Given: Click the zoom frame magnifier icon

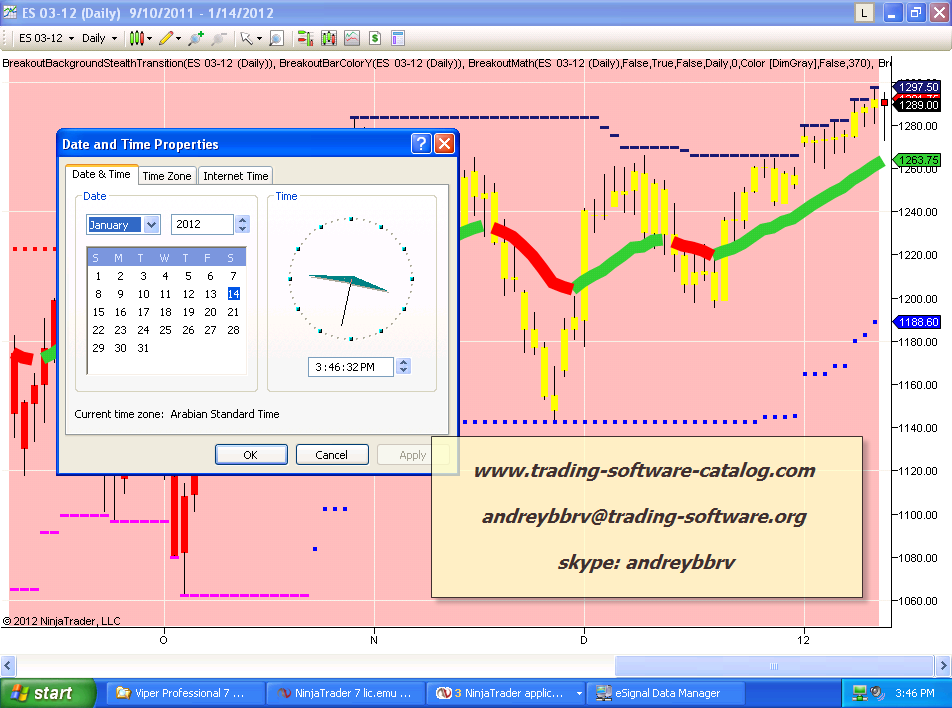Looking at the screenshot, I should [276, 38].
